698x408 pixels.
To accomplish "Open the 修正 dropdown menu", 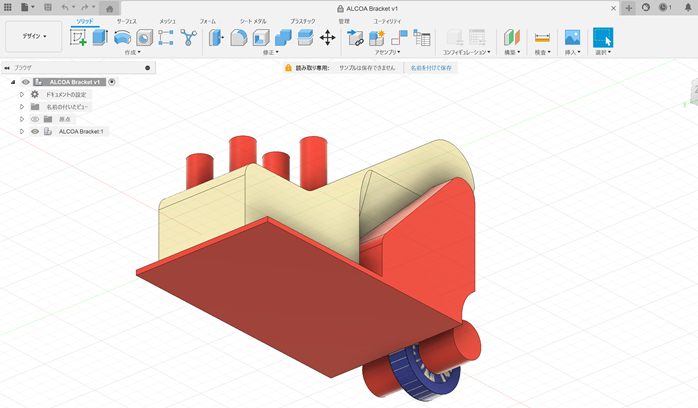I will pyautogui.click(x=271, y=53).
